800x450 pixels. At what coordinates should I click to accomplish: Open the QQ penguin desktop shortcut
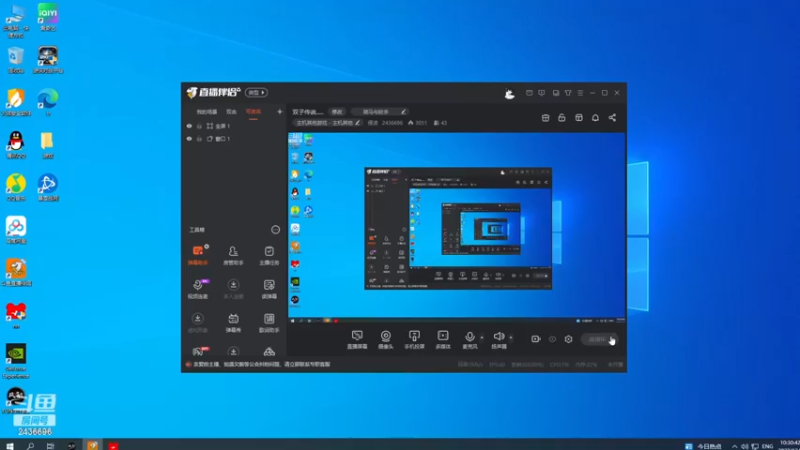point(16,145)
